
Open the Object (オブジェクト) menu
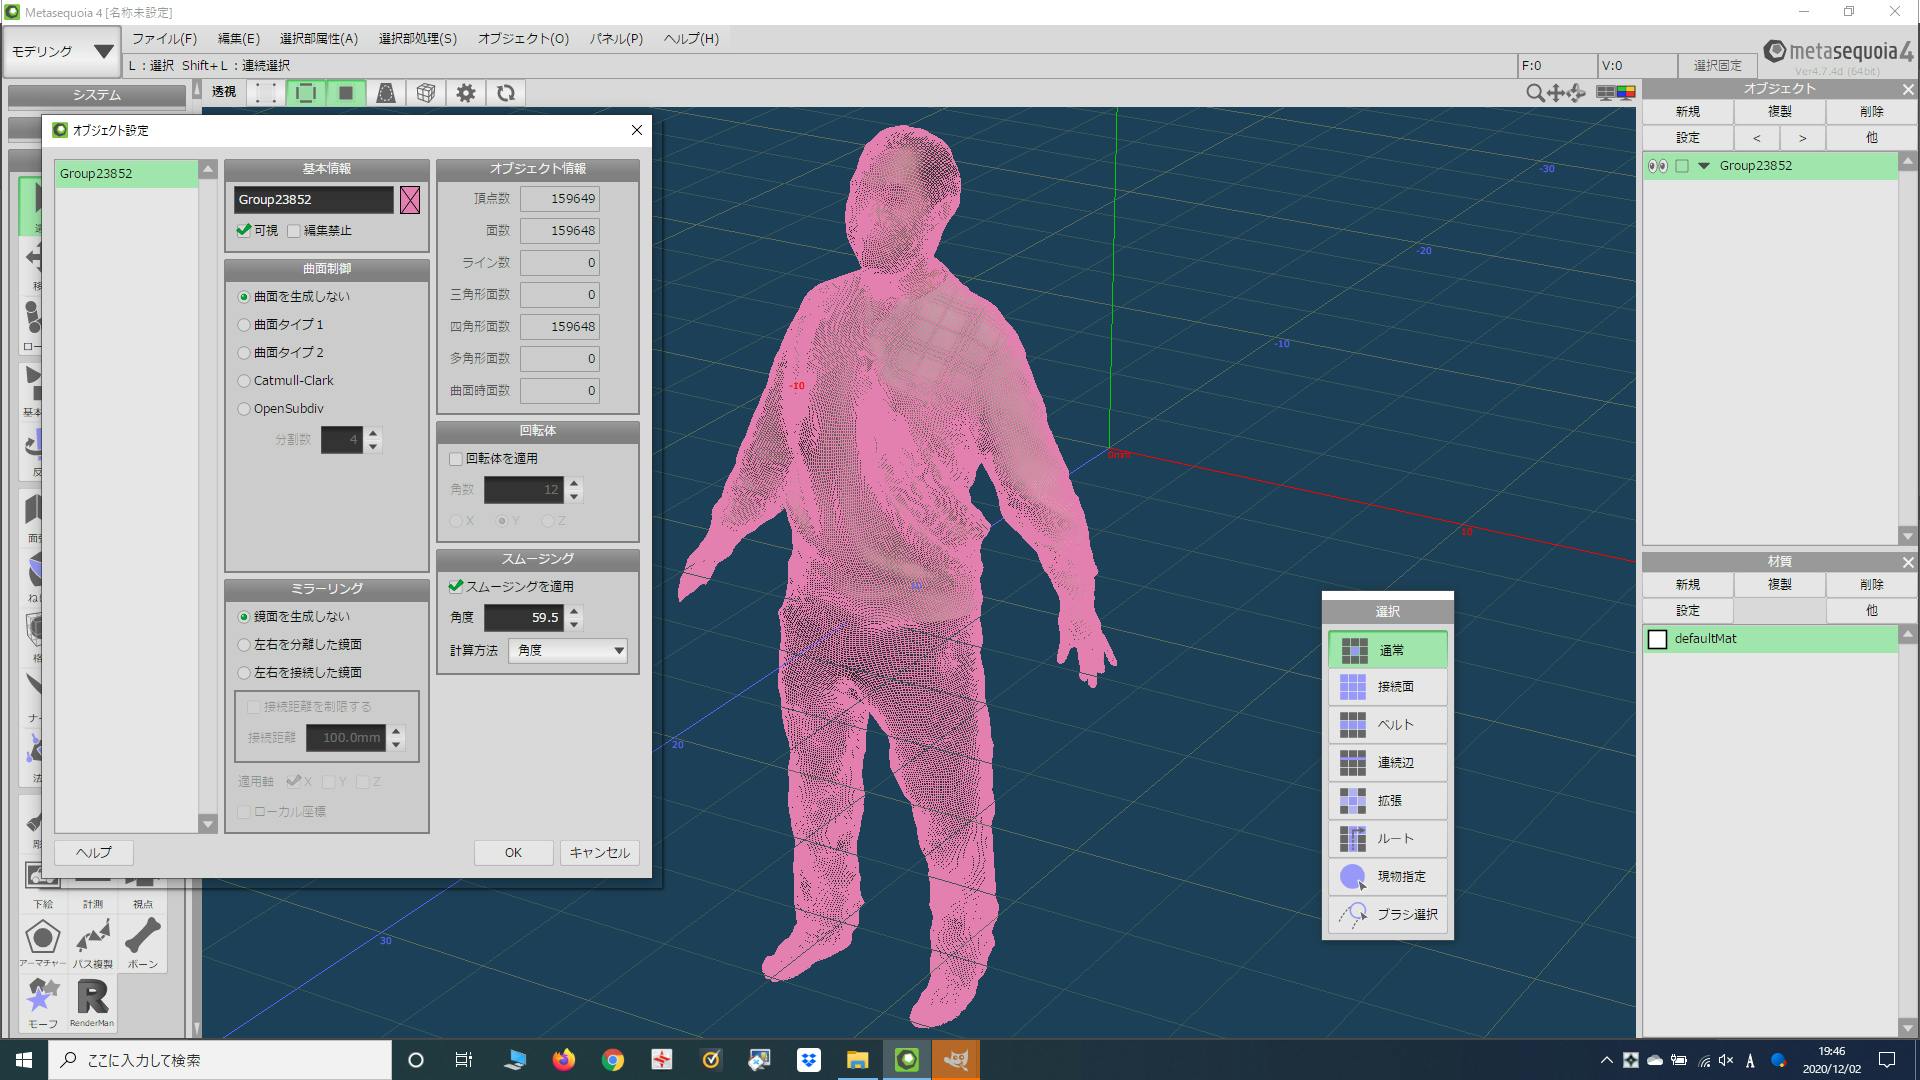coord(523,38)
